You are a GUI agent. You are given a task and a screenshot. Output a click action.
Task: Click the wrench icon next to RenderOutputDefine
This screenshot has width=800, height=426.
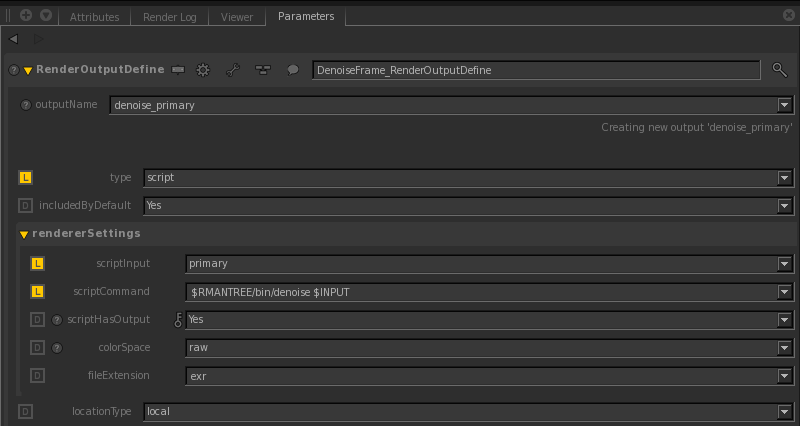233,70
